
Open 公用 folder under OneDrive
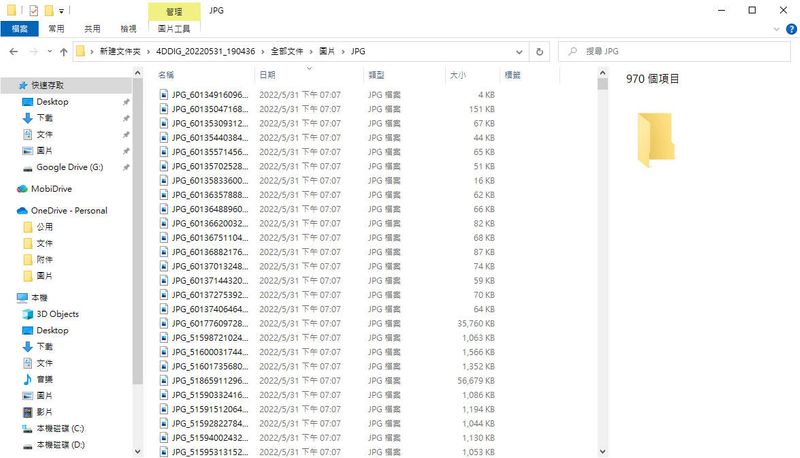click(44, 227)
